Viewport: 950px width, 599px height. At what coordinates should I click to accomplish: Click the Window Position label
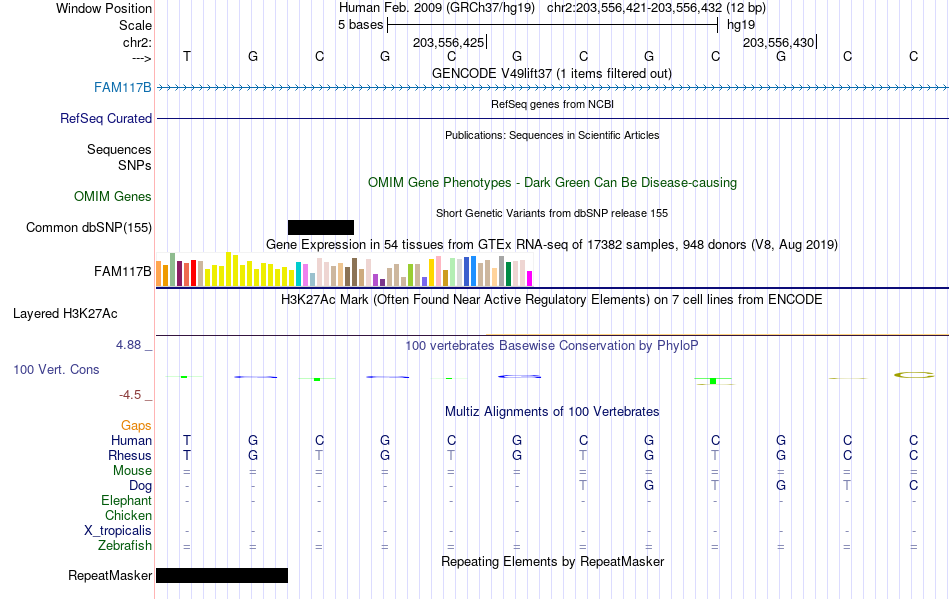click(104, 8)
